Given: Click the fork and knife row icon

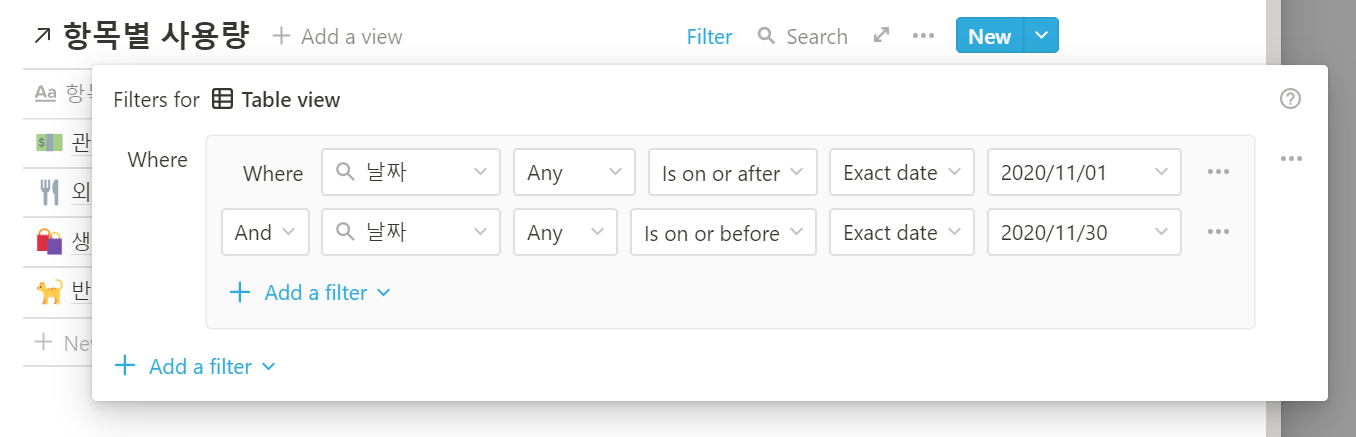Looking at the screenshot, I should point(49,190).
